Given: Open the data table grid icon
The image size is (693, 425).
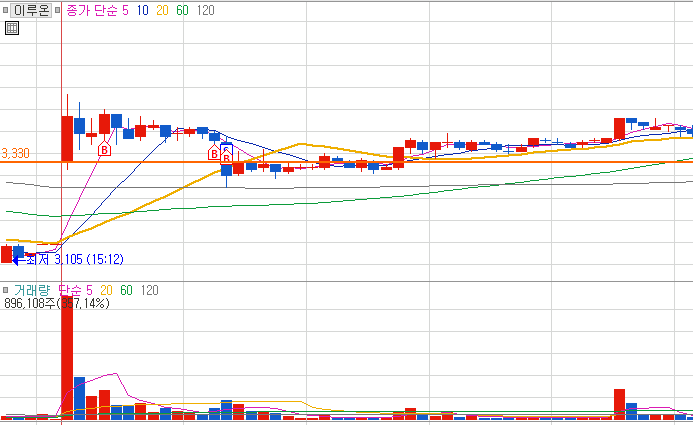Looking at the screenshot, I should (12, 28).
